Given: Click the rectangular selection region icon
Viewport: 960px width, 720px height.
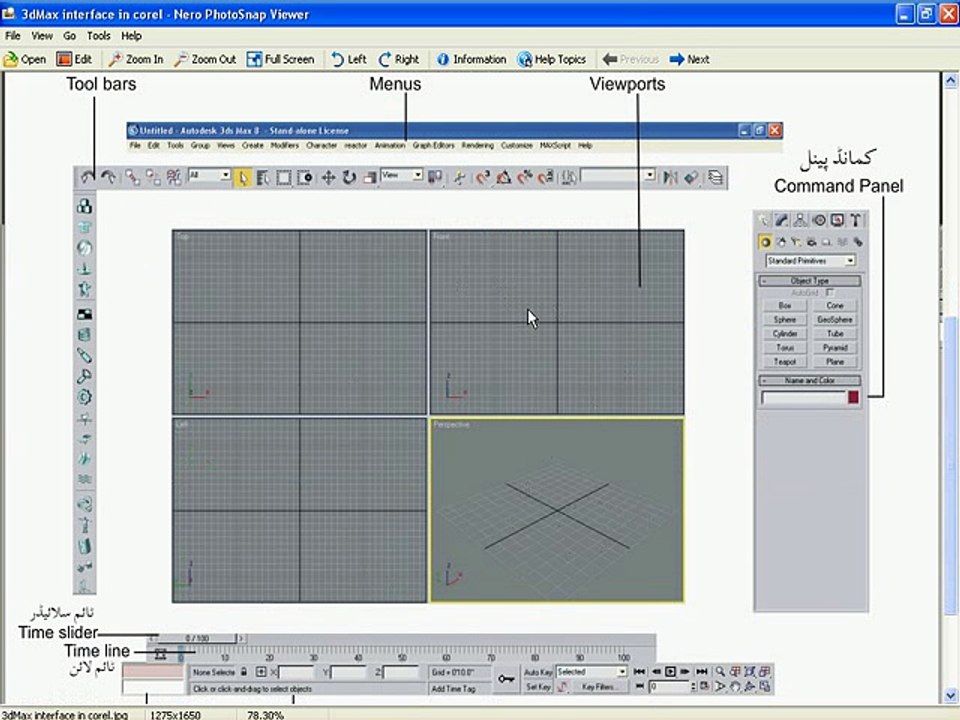Looking at the screenshot, I should pos(283,178).
